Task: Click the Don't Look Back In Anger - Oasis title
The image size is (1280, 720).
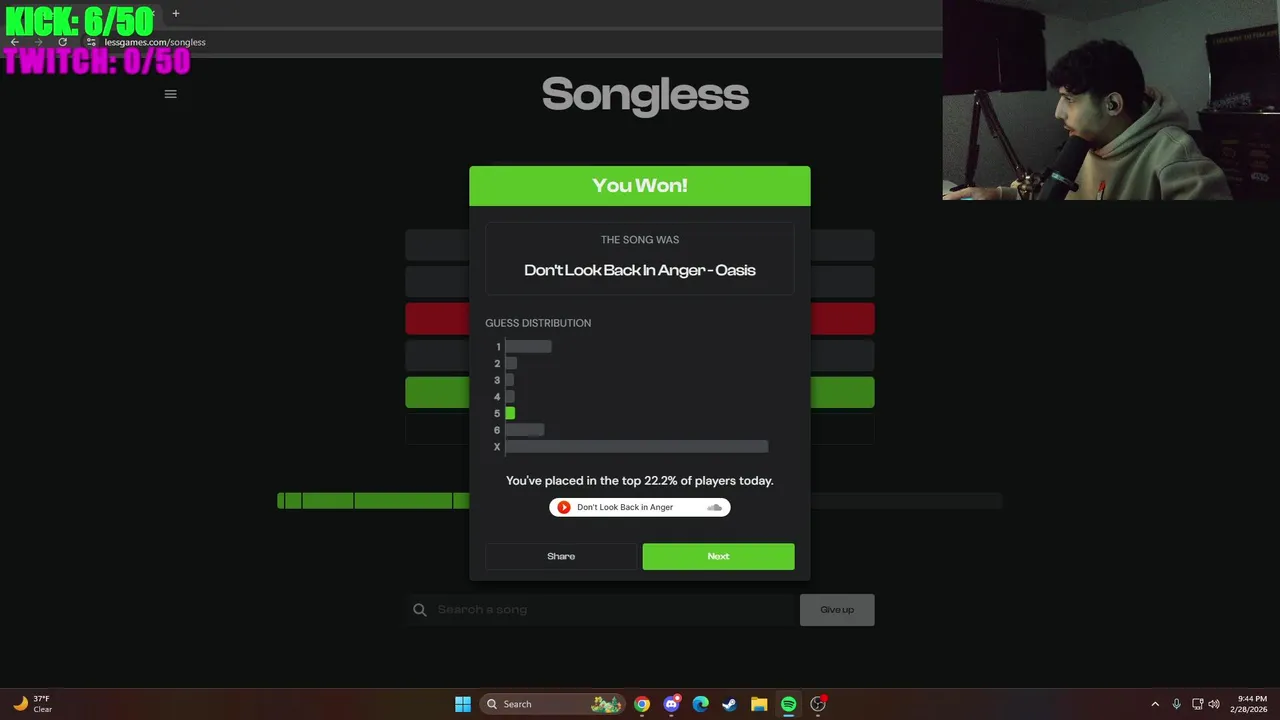Action: click(640, 270)
